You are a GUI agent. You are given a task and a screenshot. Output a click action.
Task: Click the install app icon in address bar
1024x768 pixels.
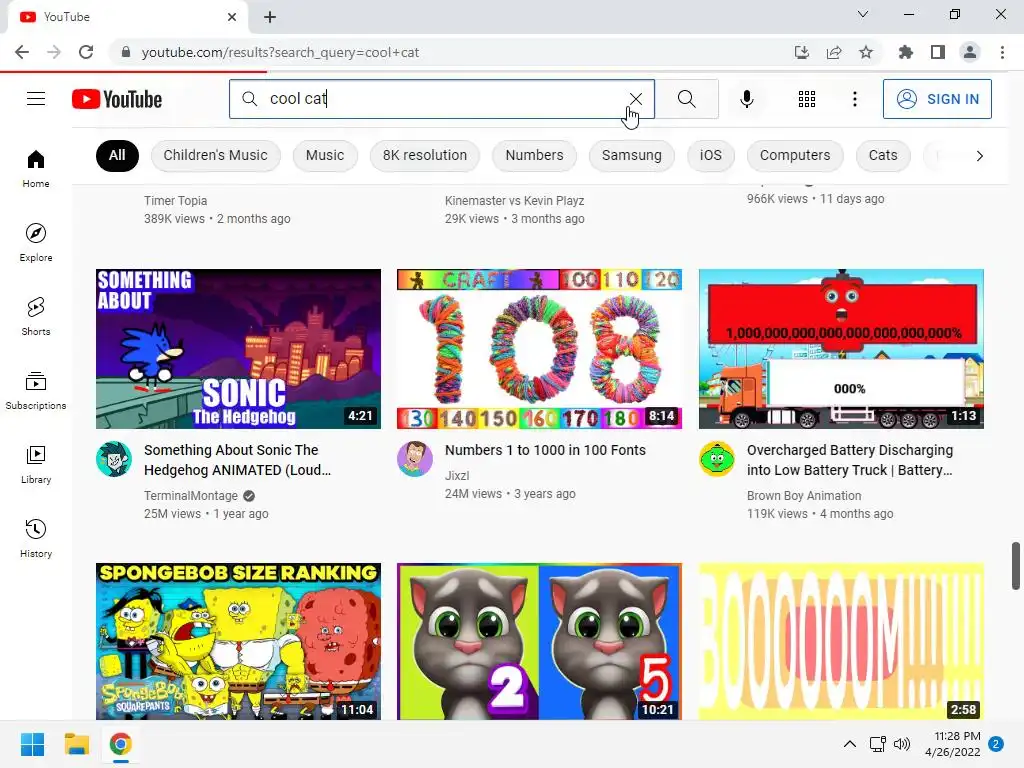[801, 52]
